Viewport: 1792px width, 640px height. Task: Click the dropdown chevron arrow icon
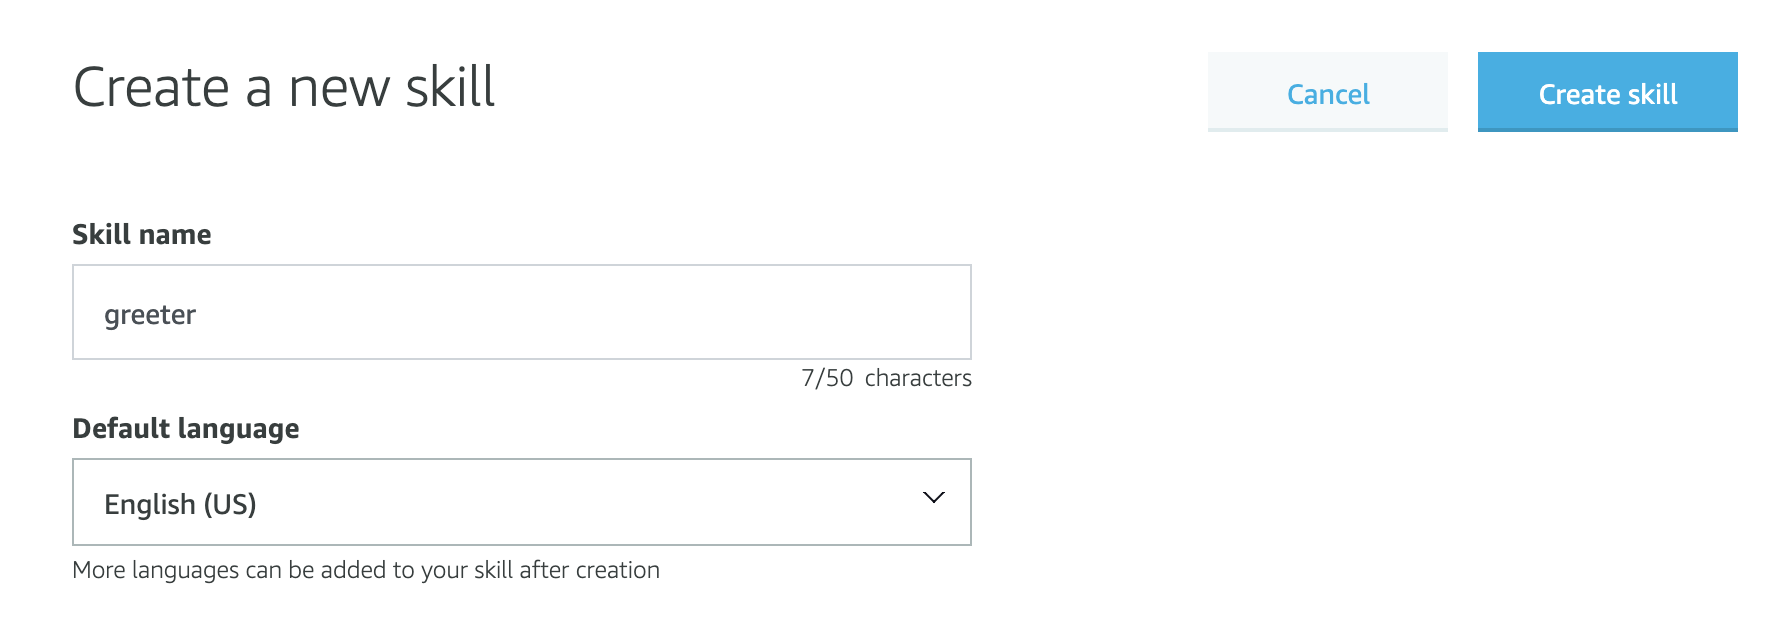[x=933, y=498]
